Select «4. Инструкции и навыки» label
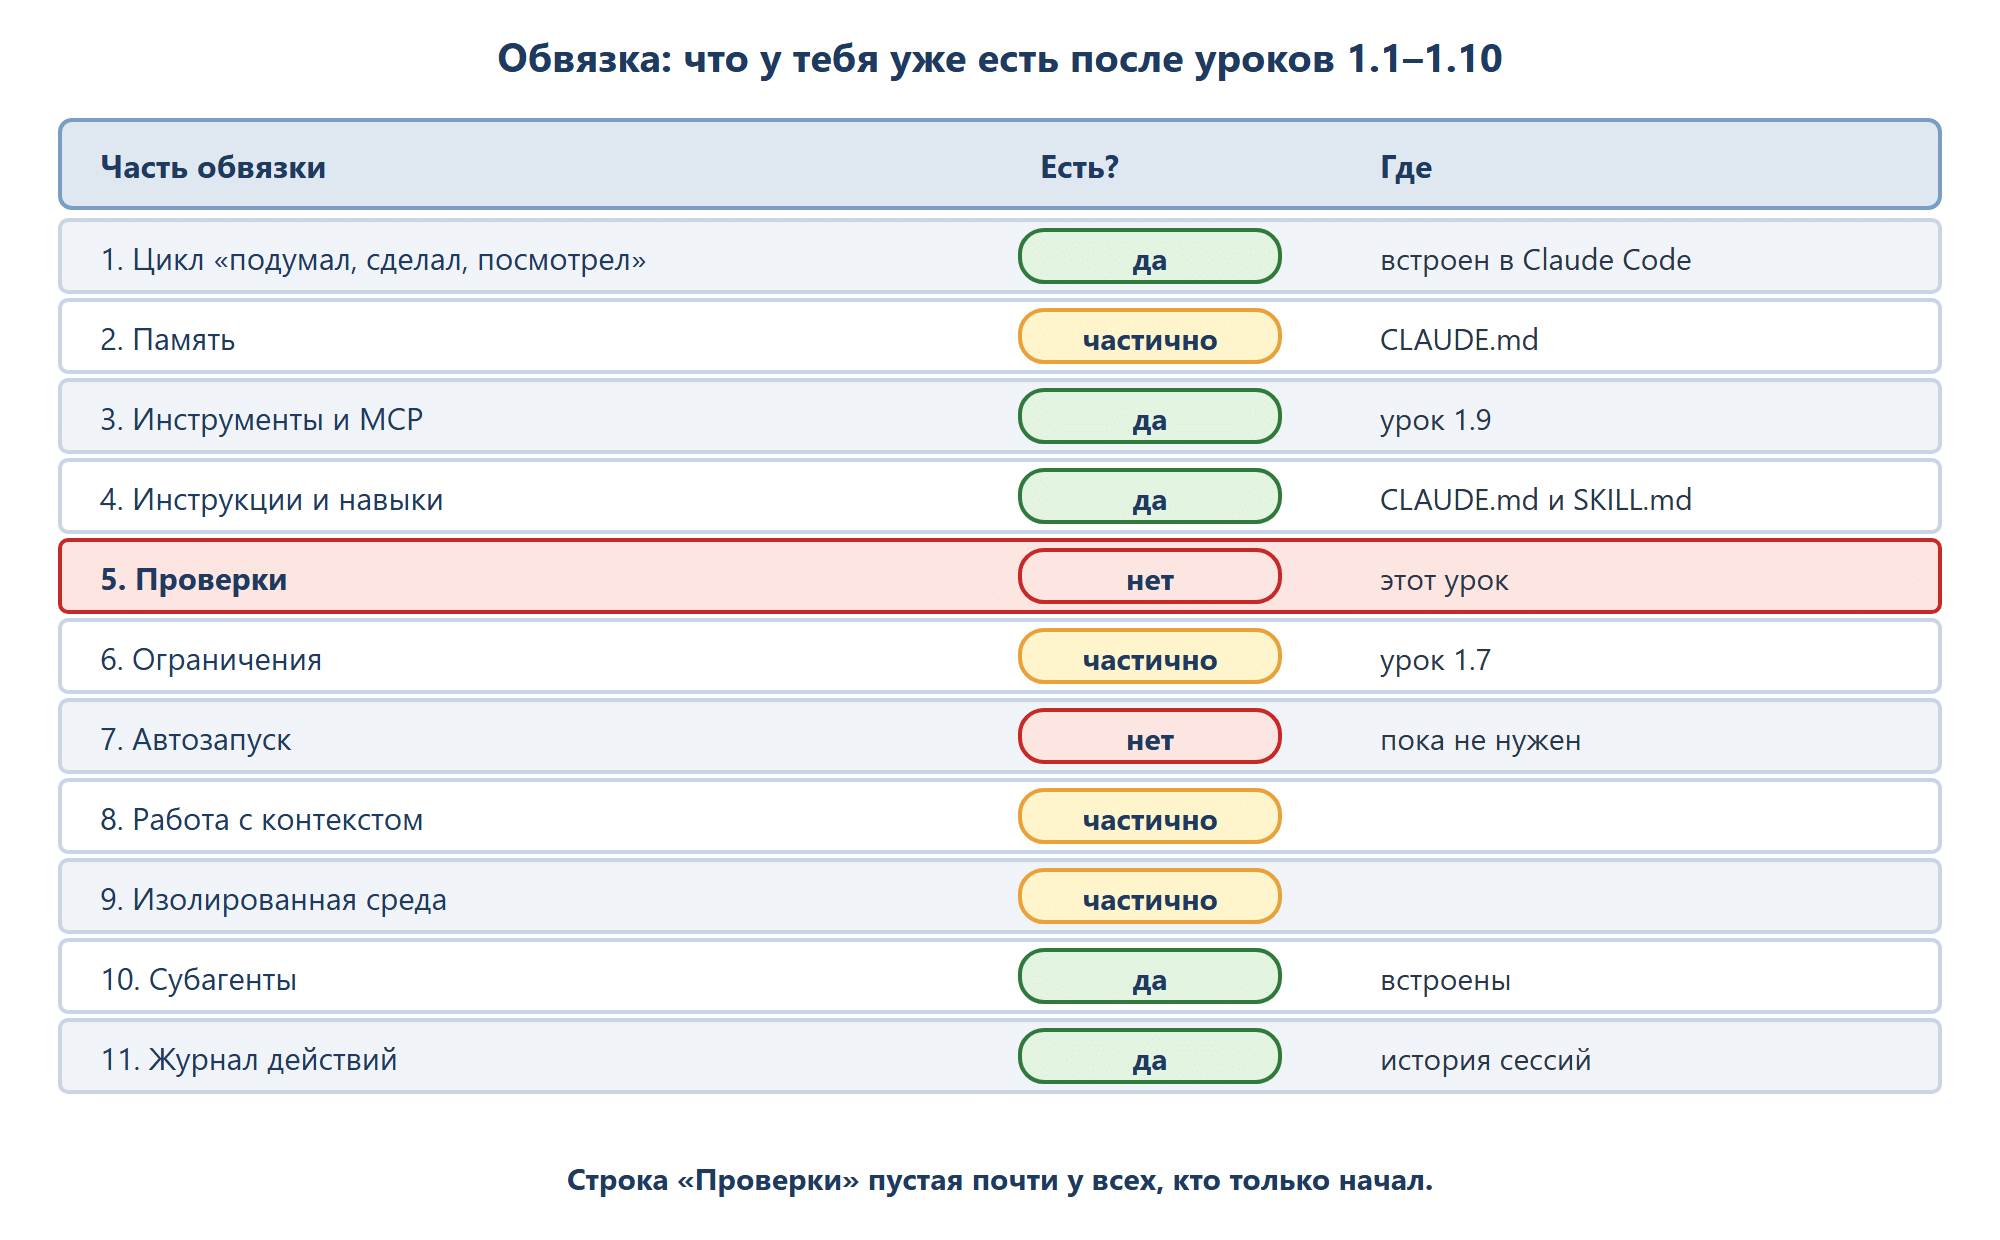2000x1240 pixels. tap(272, 500)
